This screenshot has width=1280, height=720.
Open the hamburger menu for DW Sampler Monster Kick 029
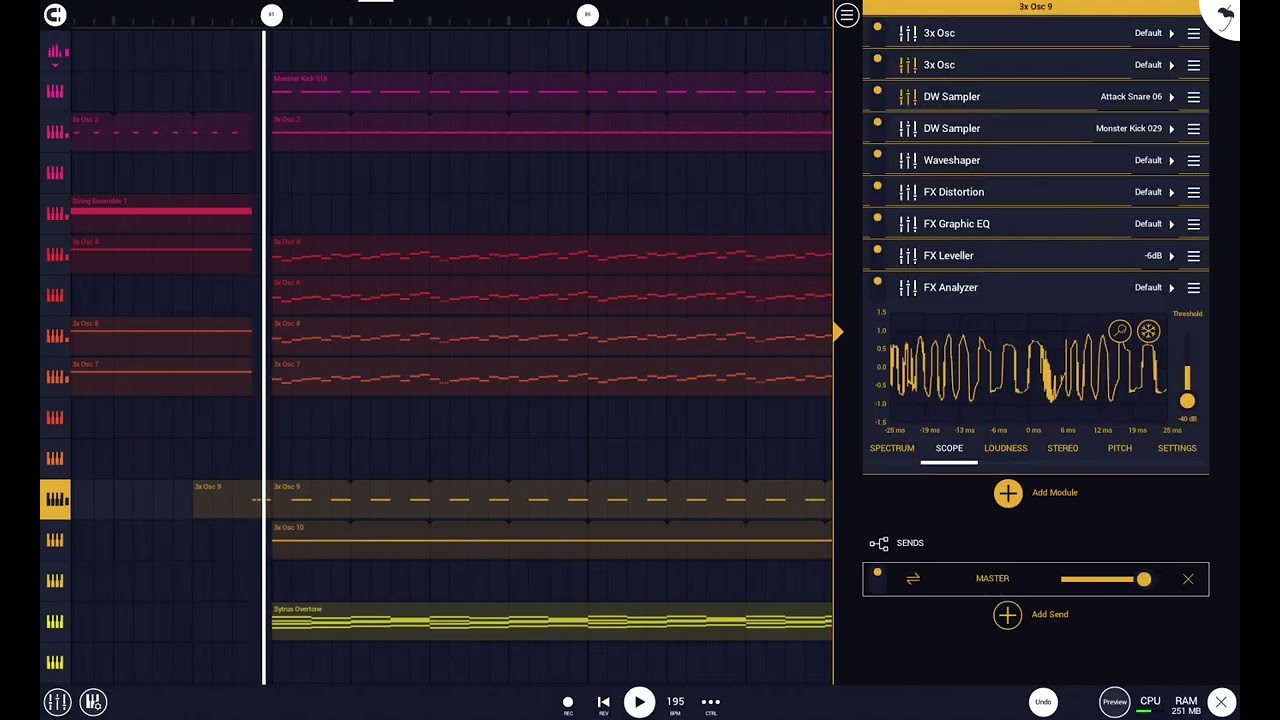1193,129
